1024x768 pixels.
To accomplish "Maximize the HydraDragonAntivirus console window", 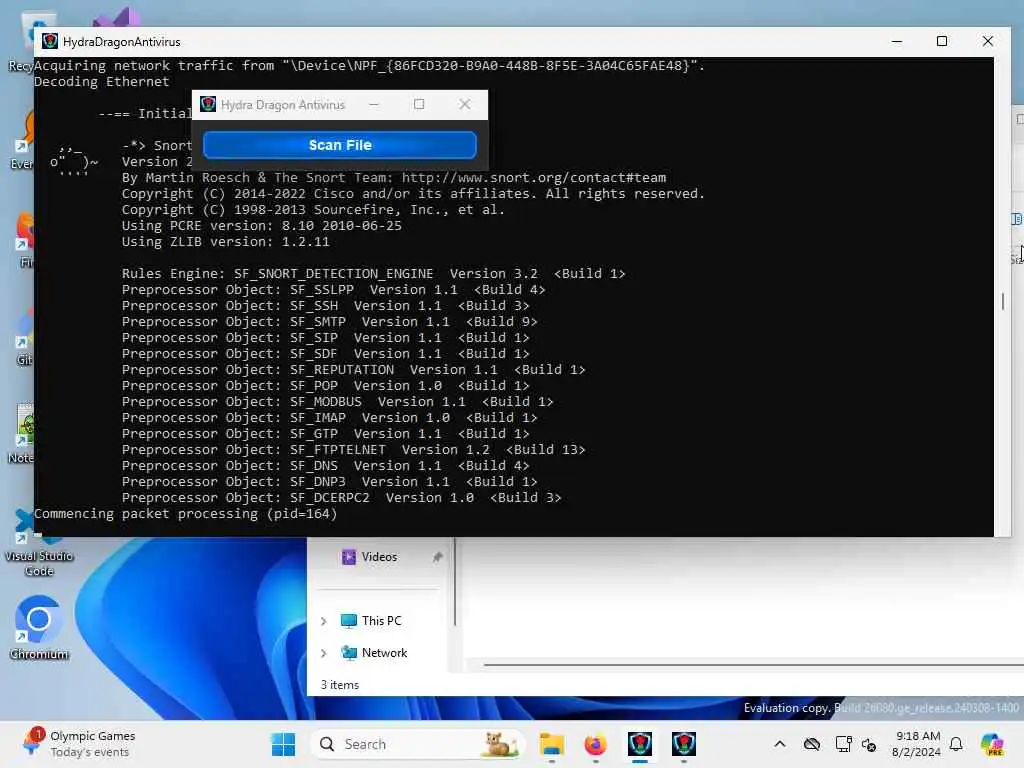I will 942,41.
